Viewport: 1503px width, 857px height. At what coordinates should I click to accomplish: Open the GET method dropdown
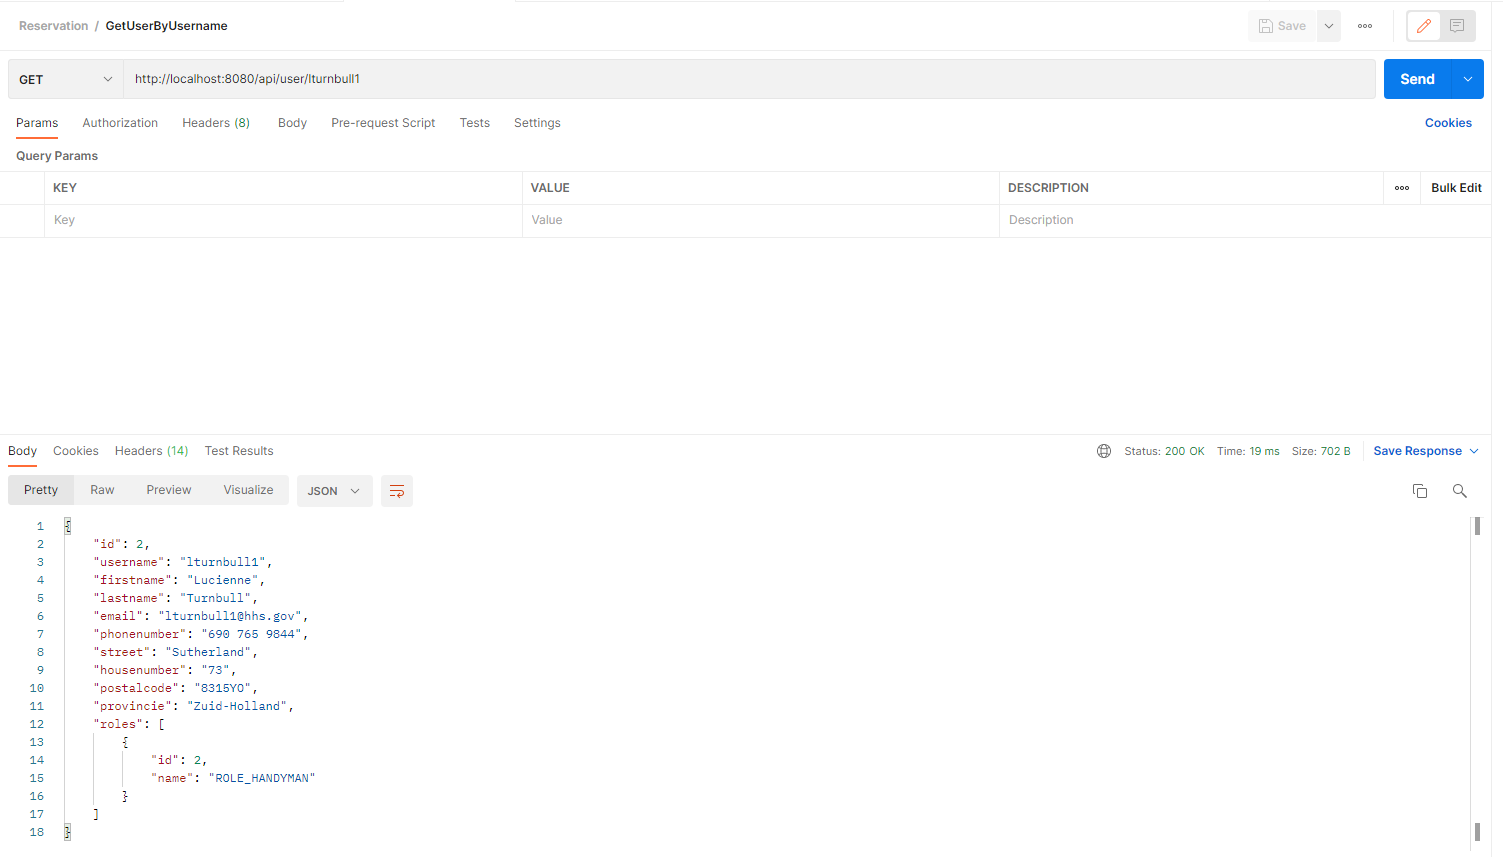66,79
